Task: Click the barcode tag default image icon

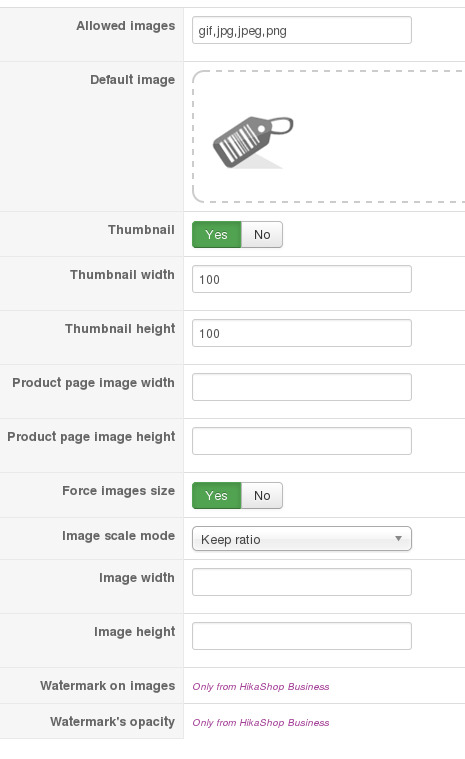Action: (253, 142)
